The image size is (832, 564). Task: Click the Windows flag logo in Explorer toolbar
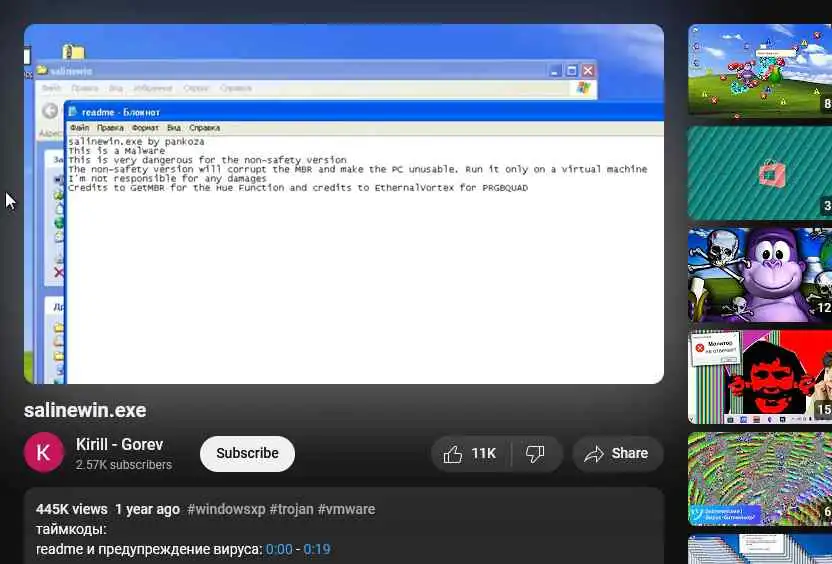click(583, 88)
